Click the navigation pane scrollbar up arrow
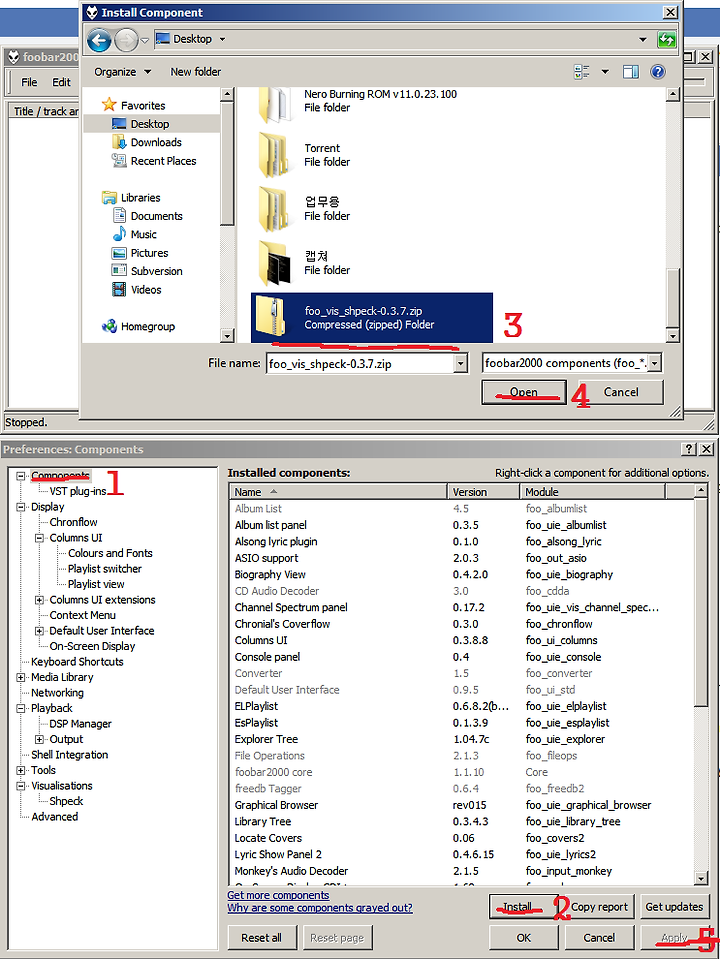This screenshot has width=720, height=959. coord(227,94)
